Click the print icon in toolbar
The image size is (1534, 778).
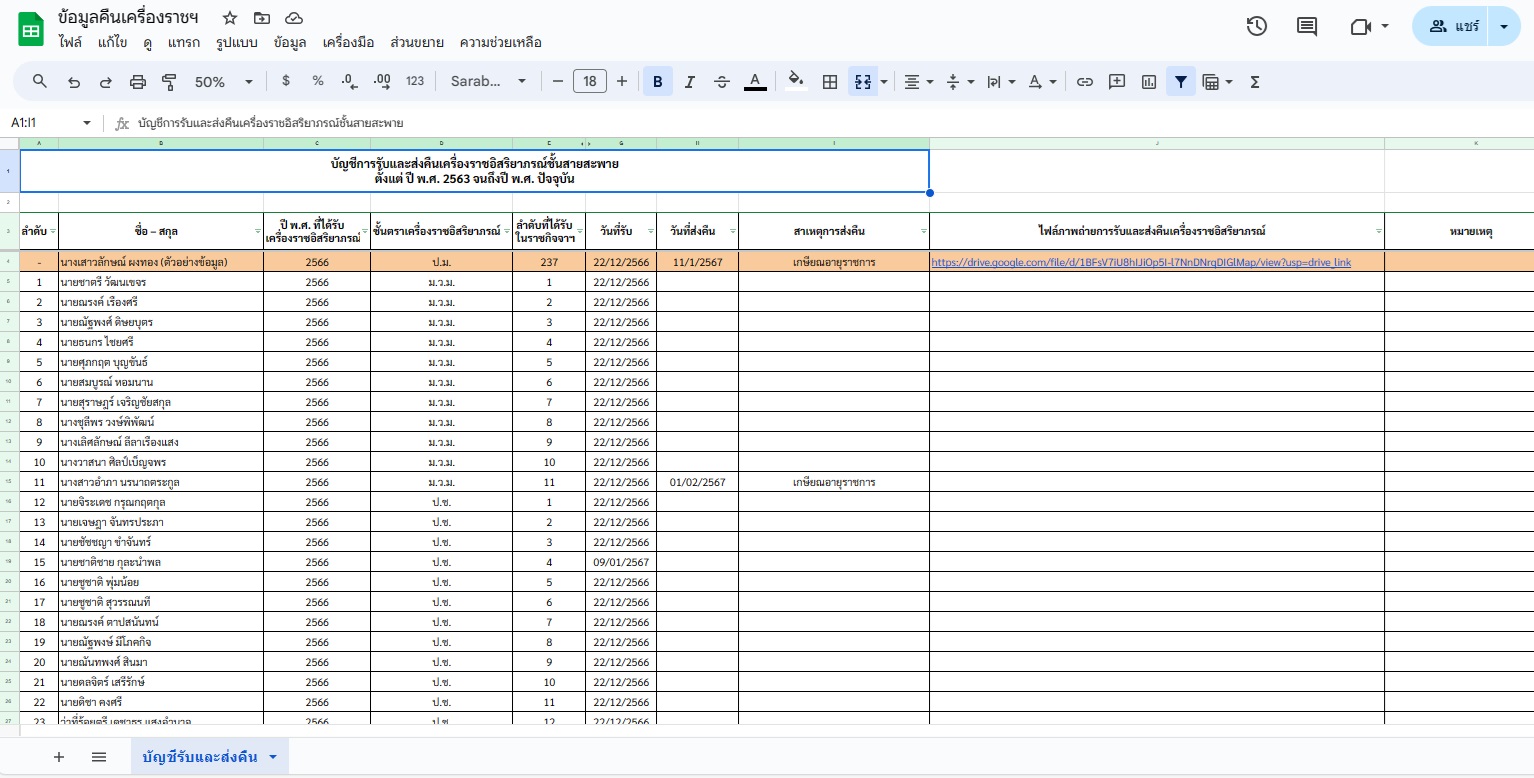click(x=138, y=82)
